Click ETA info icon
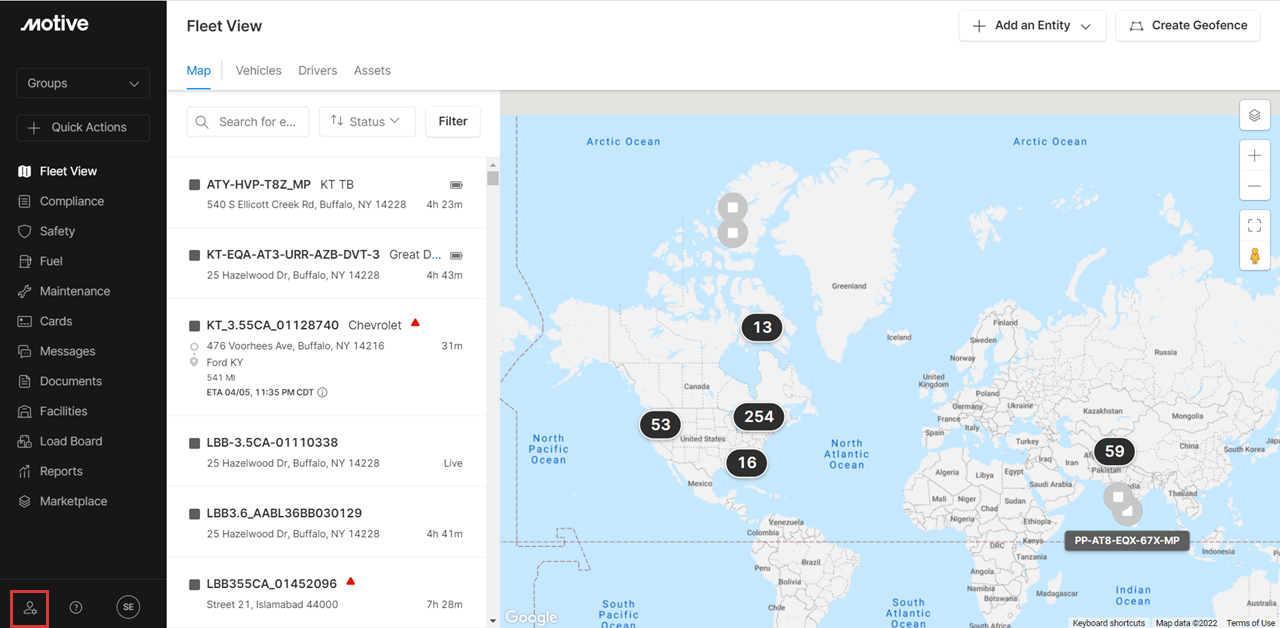The height and width of the screenshot is (628, 1280). point(322,393)
